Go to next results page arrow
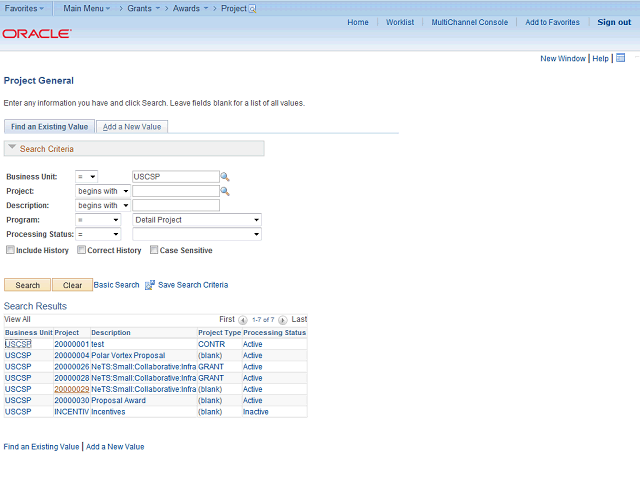This screenshot has width=640, height=480. click(282, 320)
